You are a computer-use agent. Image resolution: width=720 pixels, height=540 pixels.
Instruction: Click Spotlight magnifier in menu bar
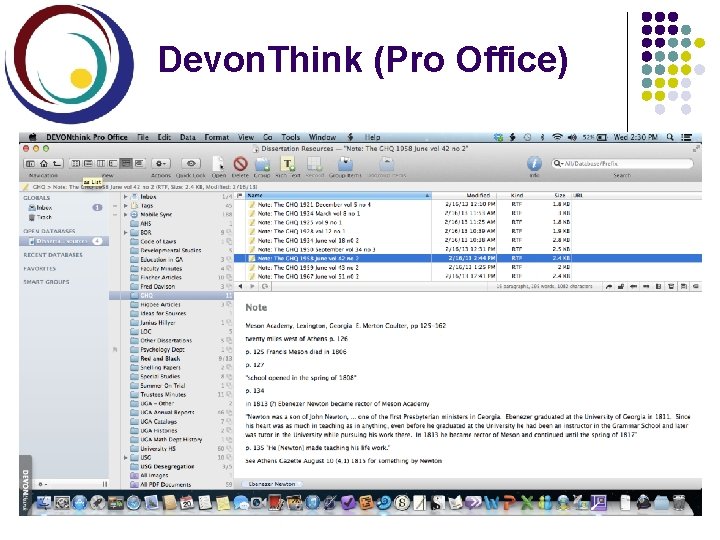(x=670, y=137)
